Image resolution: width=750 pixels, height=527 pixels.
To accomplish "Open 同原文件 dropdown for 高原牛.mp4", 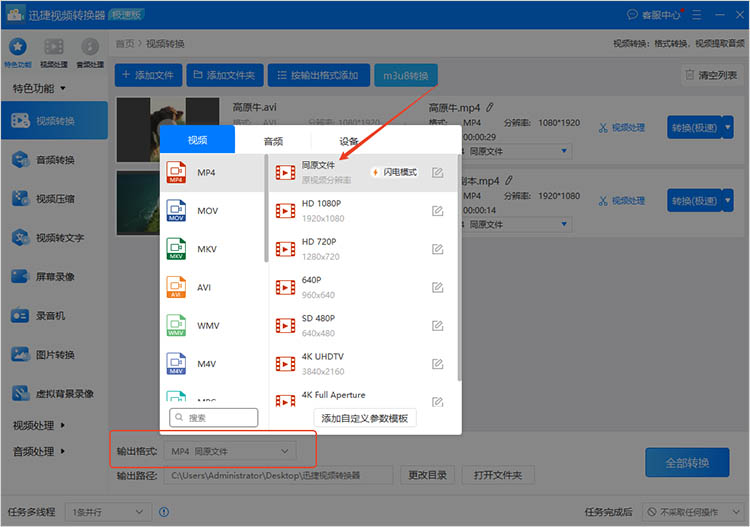I will tap(517, 151).
